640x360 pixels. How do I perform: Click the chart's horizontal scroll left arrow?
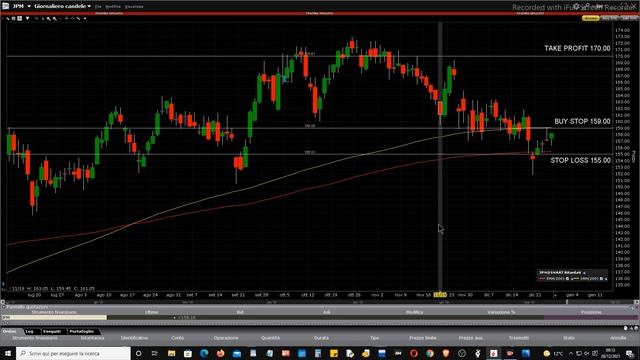pyautogui.click(x=3, y=302)
